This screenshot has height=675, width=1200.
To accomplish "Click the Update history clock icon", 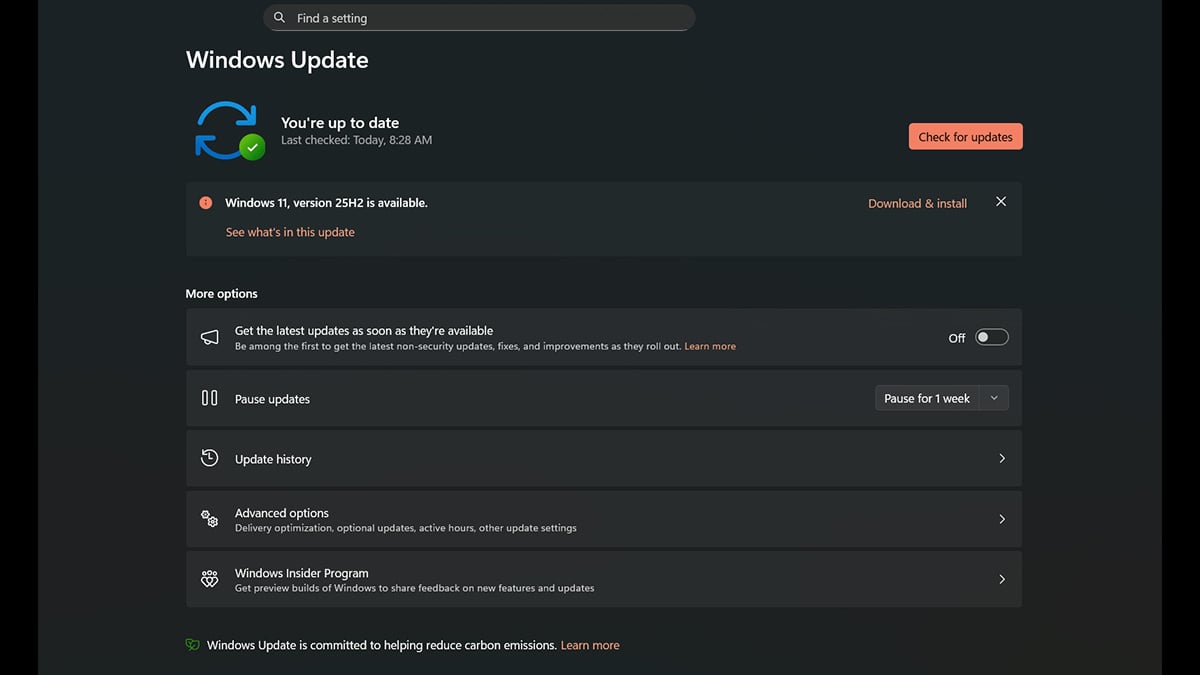I will (209, 457).
